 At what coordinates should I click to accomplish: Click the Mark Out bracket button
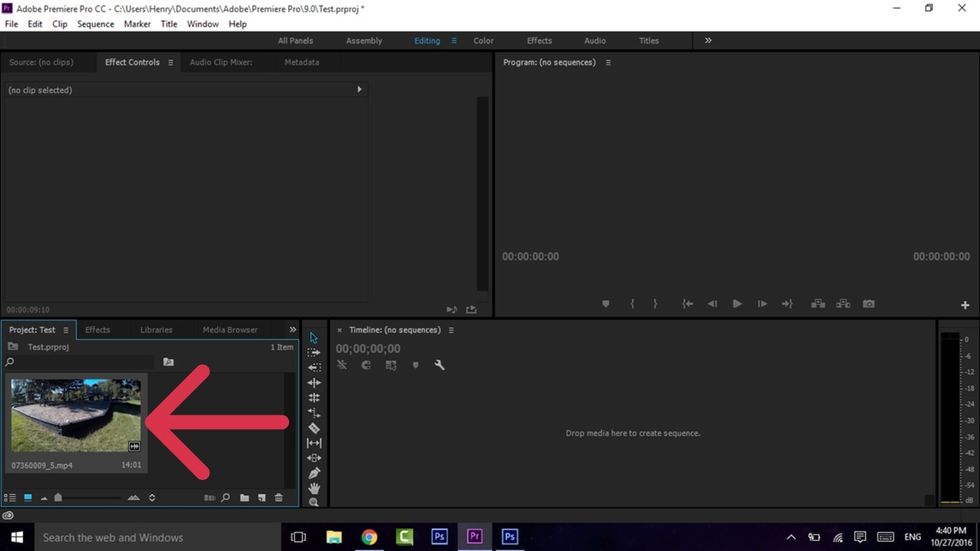tap(655, 304)
